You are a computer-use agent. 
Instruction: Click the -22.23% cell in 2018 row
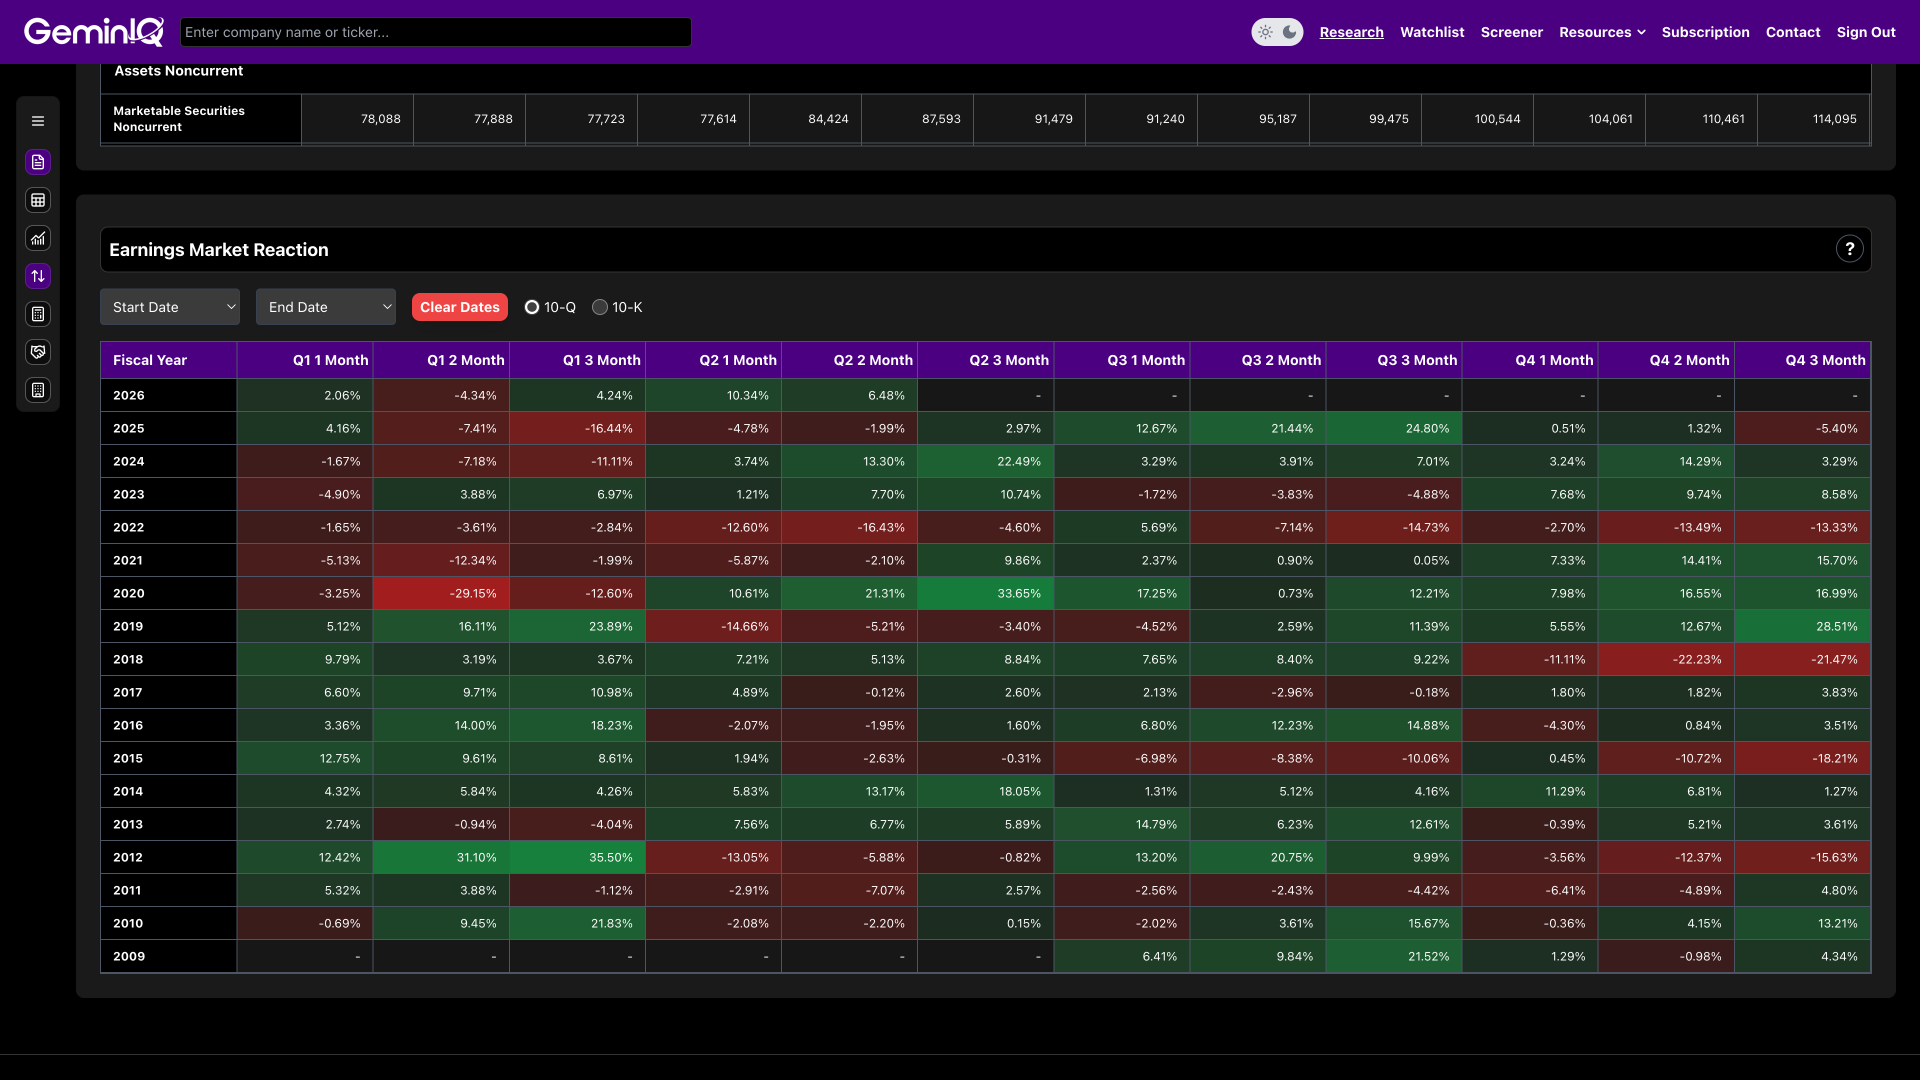pyautogui.click(x=1665, y=659)
